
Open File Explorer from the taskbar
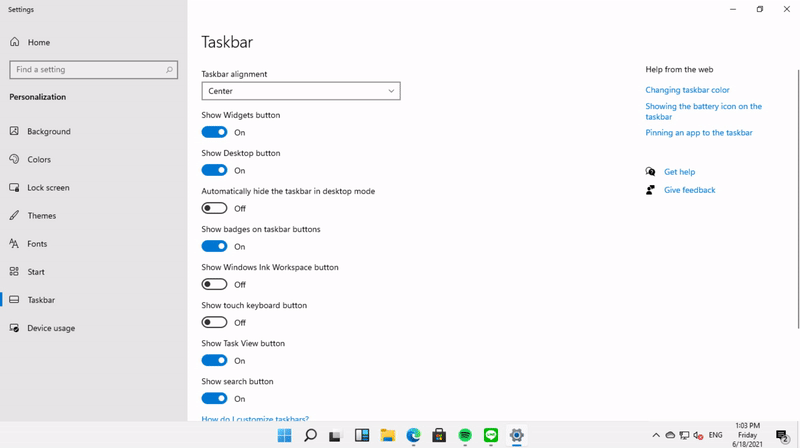tap(388, 435)
